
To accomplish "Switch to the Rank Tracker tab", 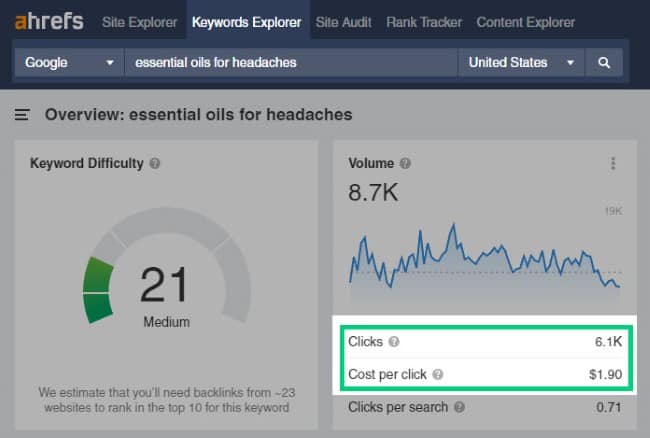I will tap(424, 22).
